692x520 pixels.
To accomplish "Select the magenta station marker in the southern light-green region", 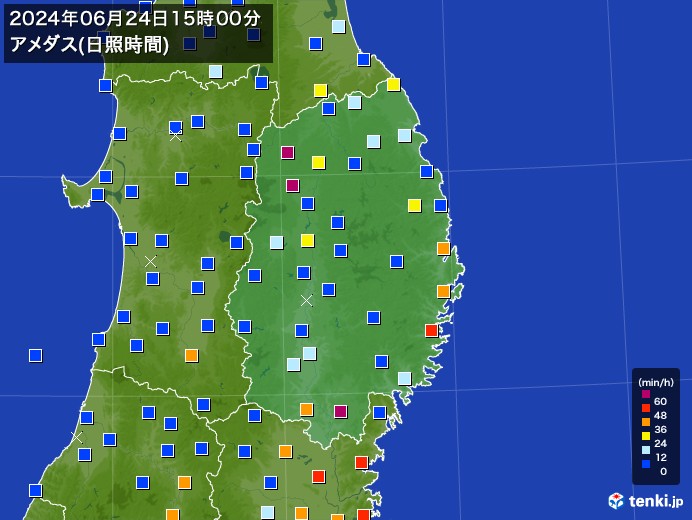I will point(340,411).
